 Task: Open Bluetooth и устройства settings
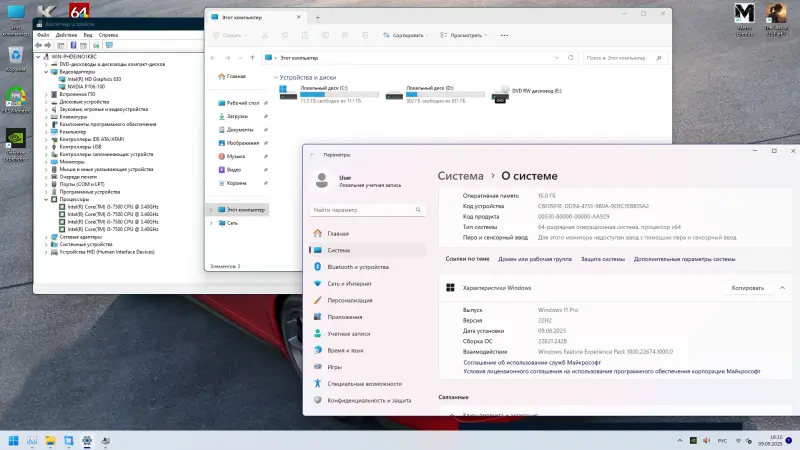[x=367, y=267]
